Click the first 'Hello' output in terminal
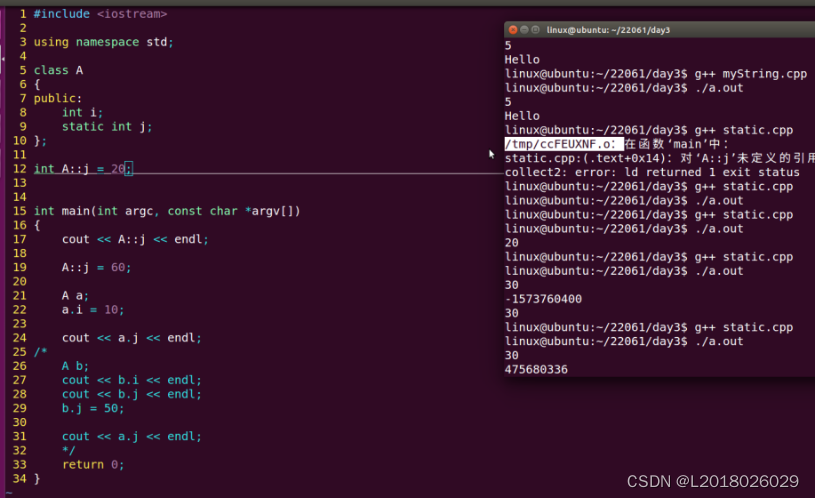The height and width of the screenshot is (498, 815). point(522,60)
